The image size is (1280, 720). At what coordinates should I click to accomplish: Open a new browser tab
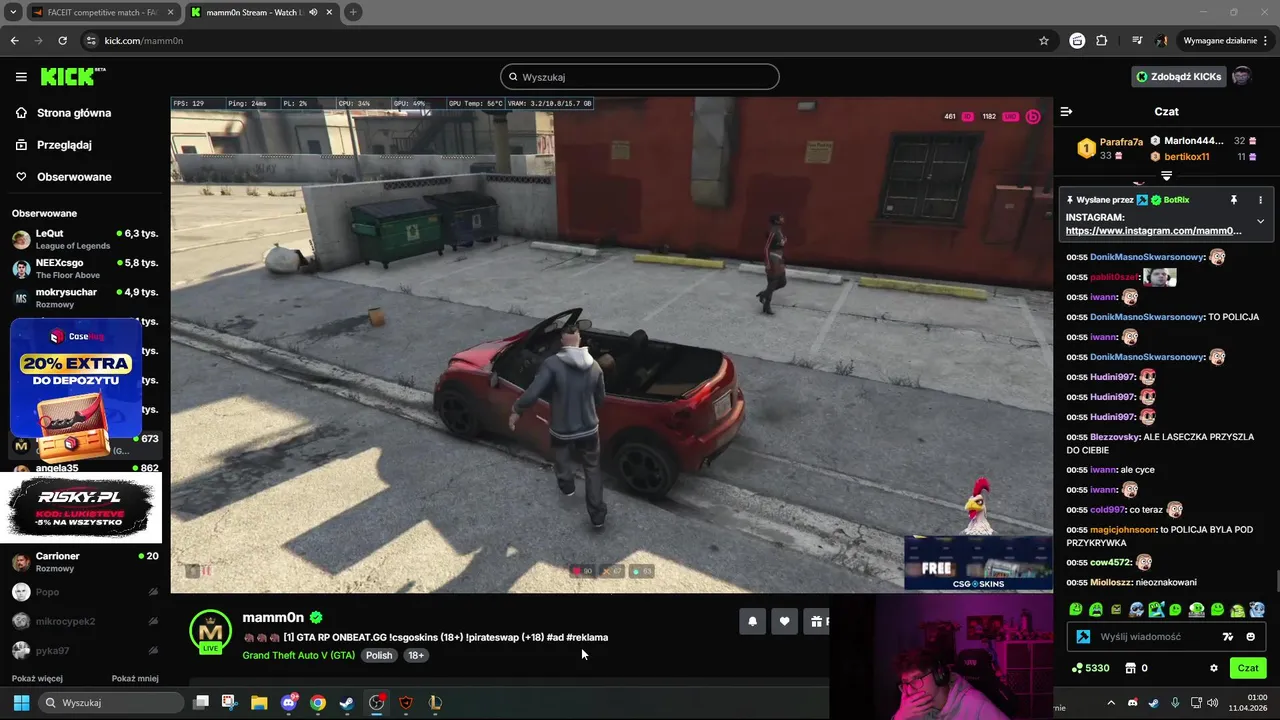coord(353,12)
